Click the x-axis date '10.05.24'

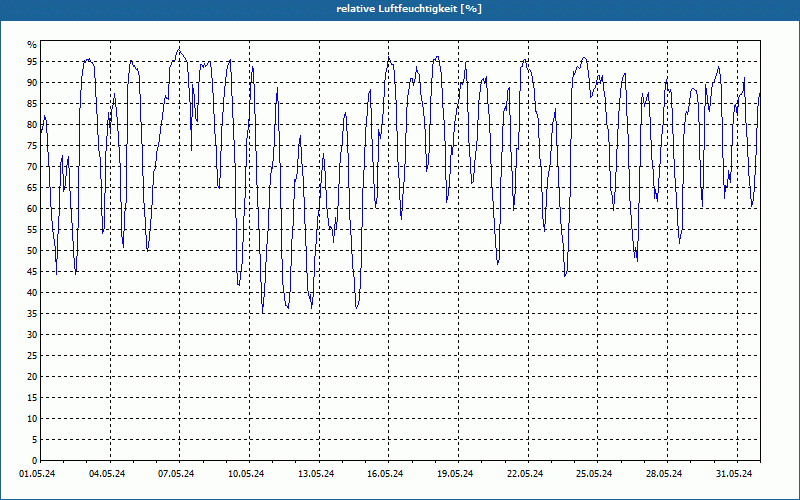click(x=246, y=474)
